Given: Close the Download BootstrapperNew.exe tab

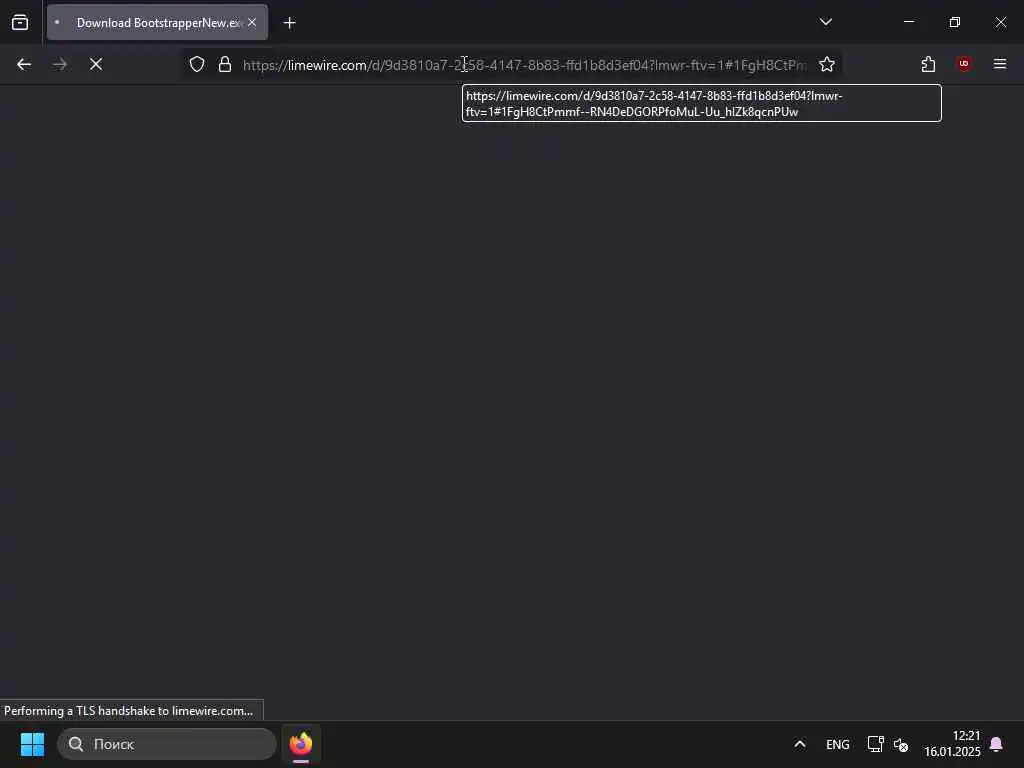Looking at the screenshot, I should (252, 23).
